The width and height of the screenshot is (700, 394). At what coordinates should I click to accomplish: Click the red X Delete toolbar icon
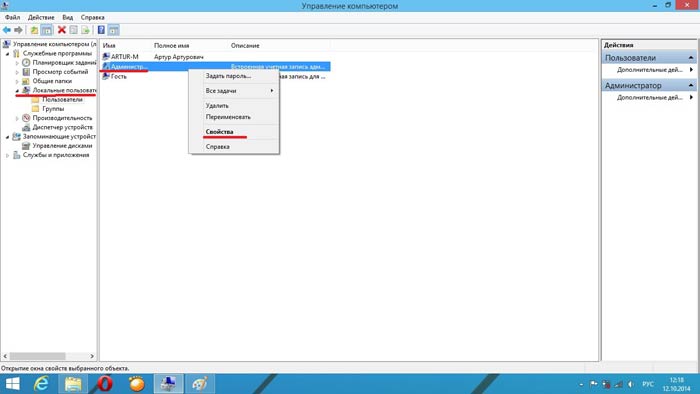[x=62, y=30]
